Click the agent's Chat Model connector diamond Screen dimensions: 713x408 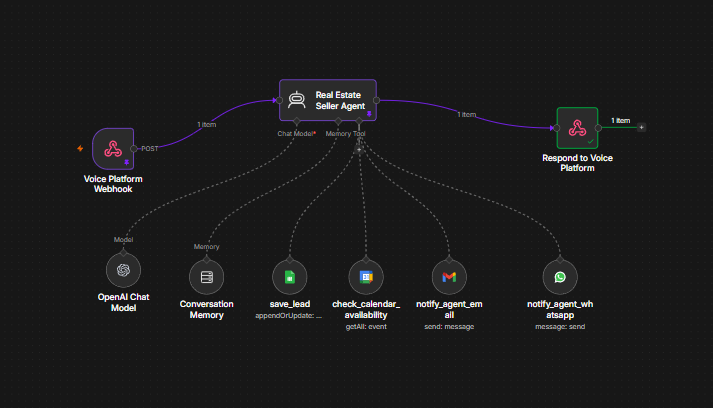[297, 121]
